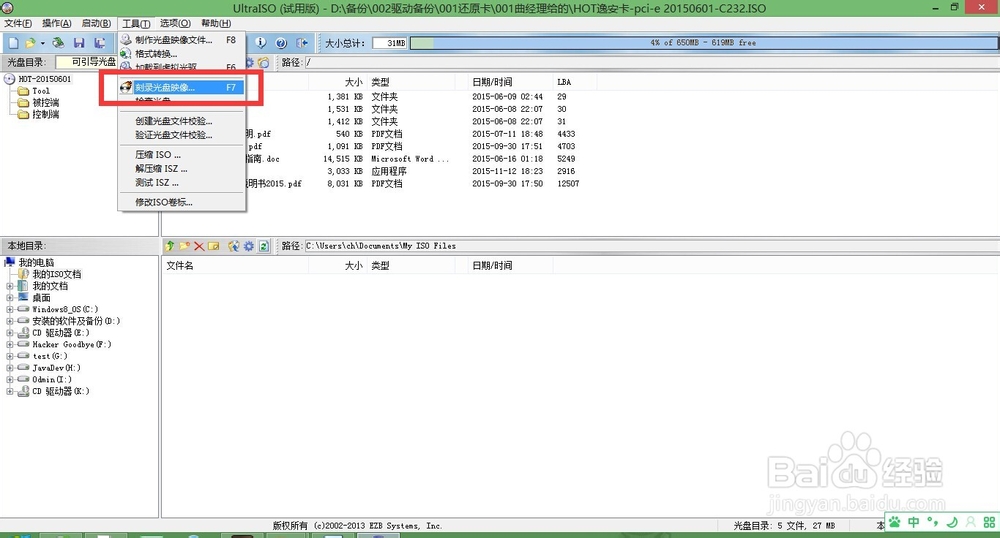
Task: Select 压缩 ISO ... menu entry
Action: (181, 155)
